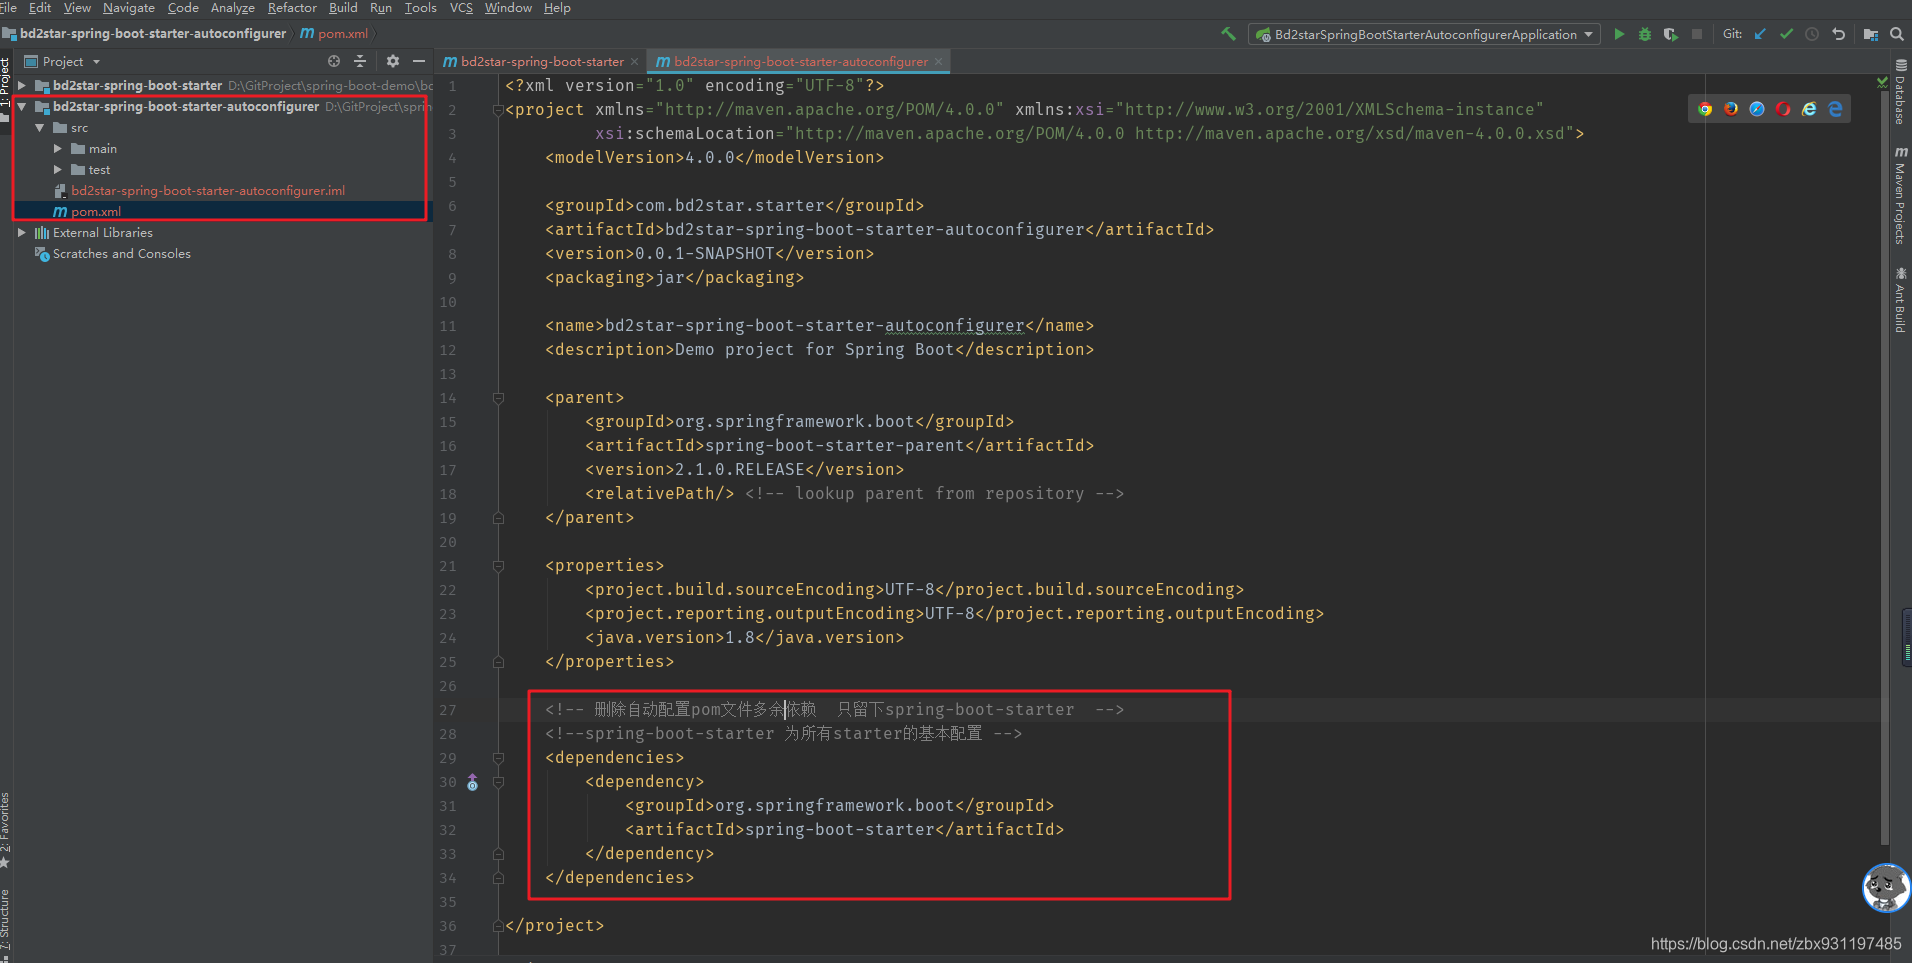Click the Build Project hammer icon
The width and height of the screenshot is (1912, 963).
(1228, 34)
